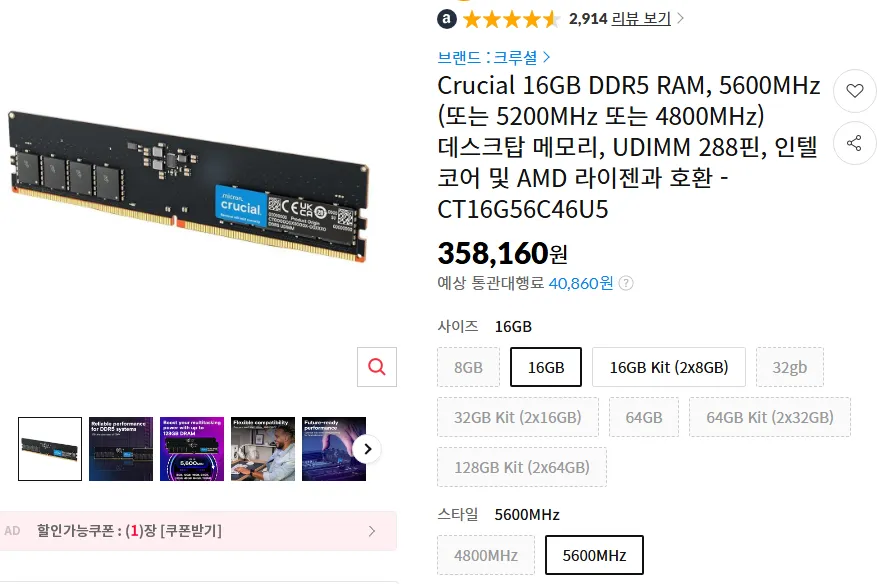Show next thumbnails with arrow button
The width and height of the screenshot is (877, 584).
pyautogui.click(x=367, y=449)
